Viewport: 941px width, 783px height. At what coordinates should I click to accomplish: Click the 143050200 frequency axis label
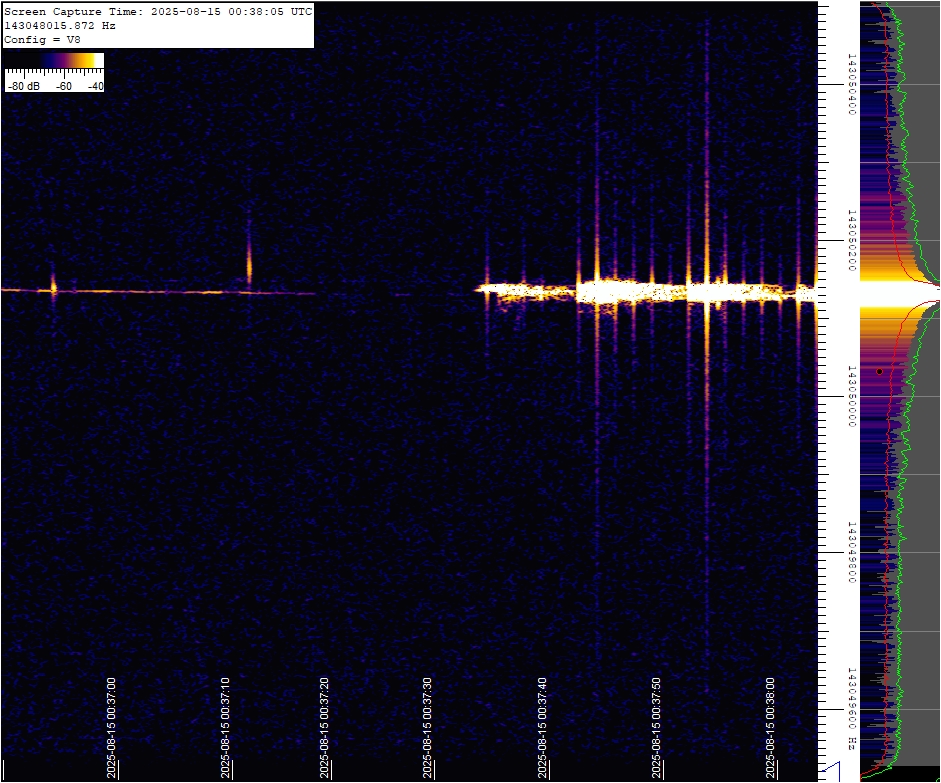tap(851, 240)
